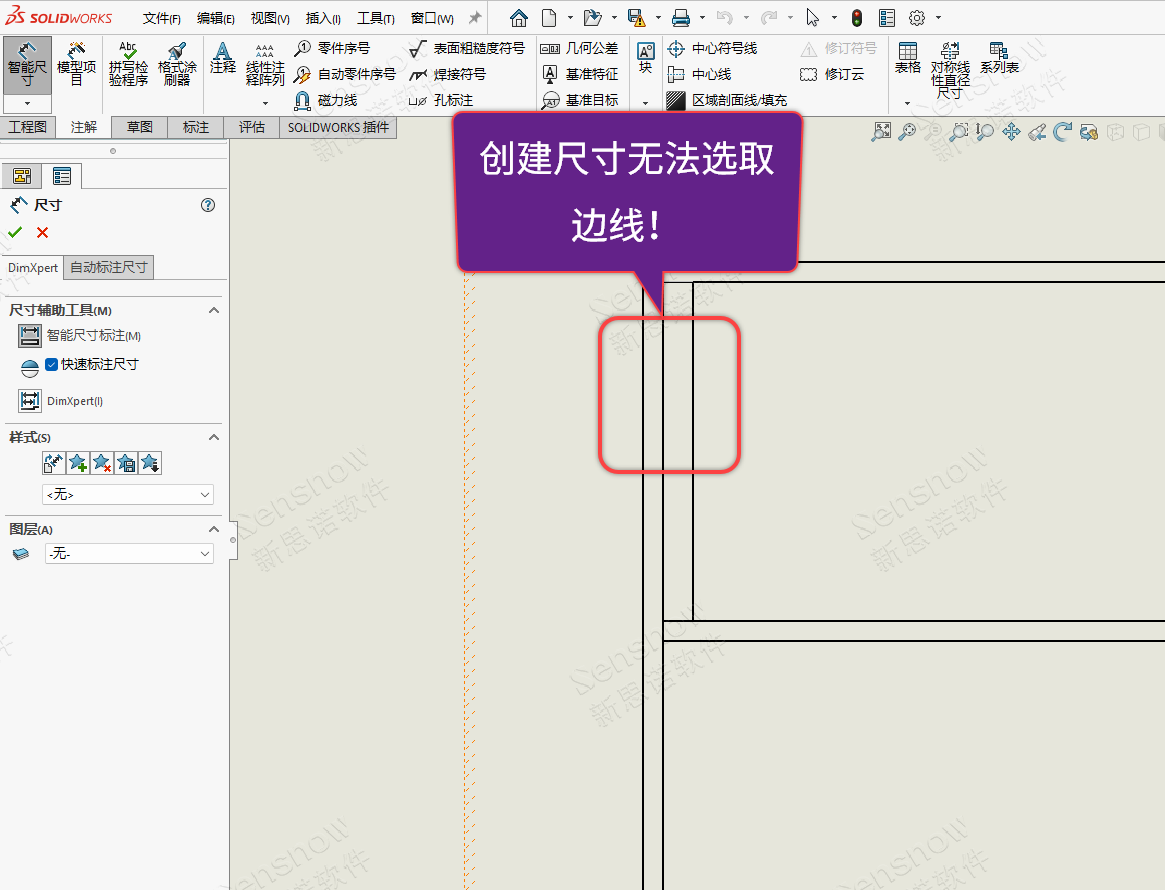
Task: Add a Surface Finish symbol (表面粗糙度符号)
Action: click(467, 48)
